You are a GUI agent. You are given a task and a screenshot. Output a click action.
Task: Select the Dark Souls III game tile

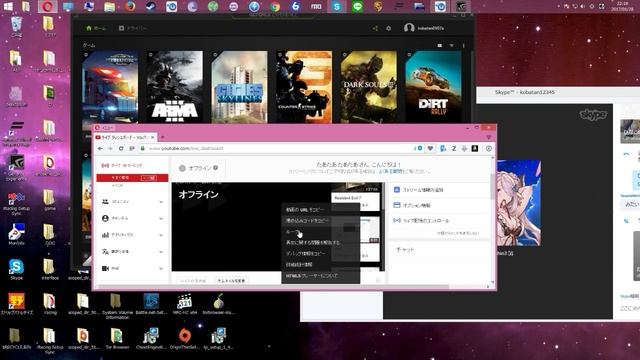pyautogui.click(x=369, y=87)
